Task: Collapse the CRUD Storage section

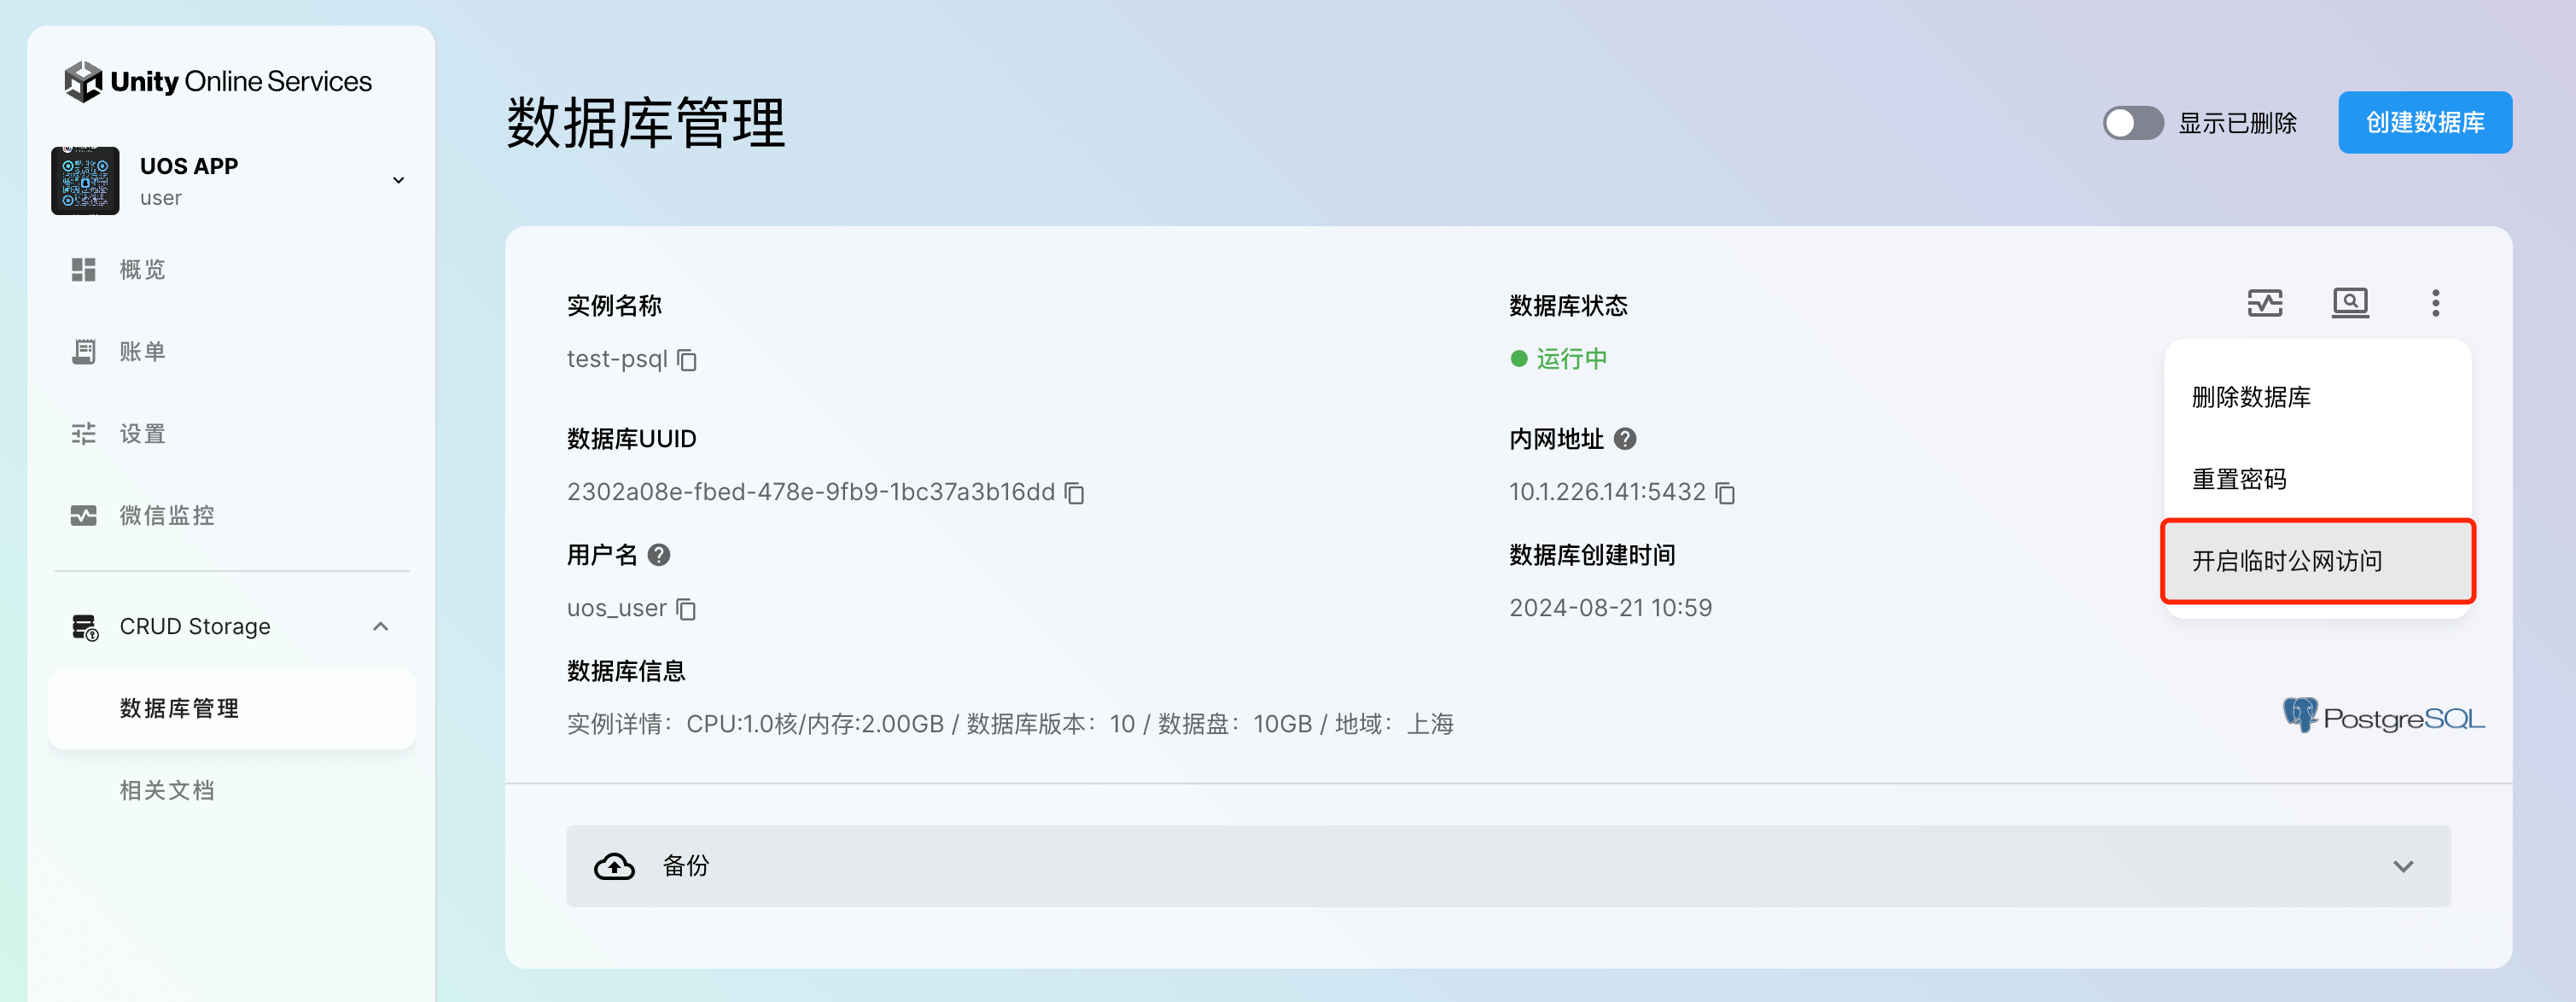Action: (380, 627)
